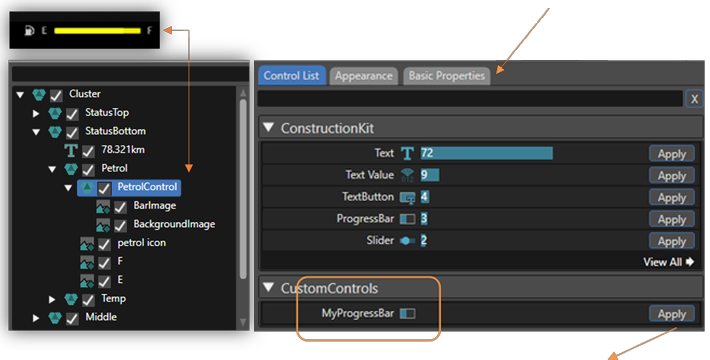Click the Text Value control icon

click(x=407, y=175)
